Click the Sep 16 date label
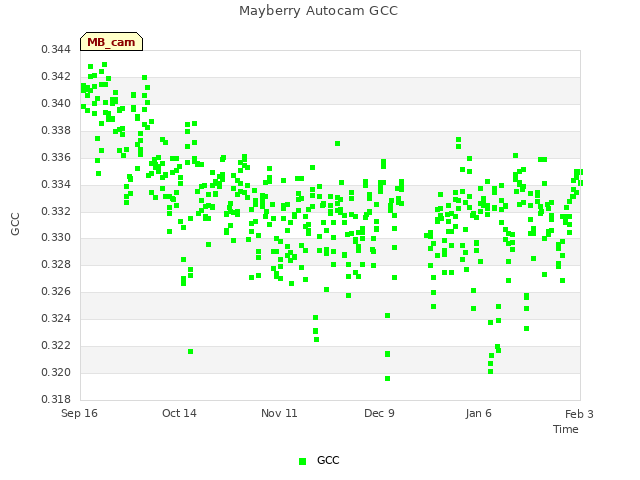 79,413
